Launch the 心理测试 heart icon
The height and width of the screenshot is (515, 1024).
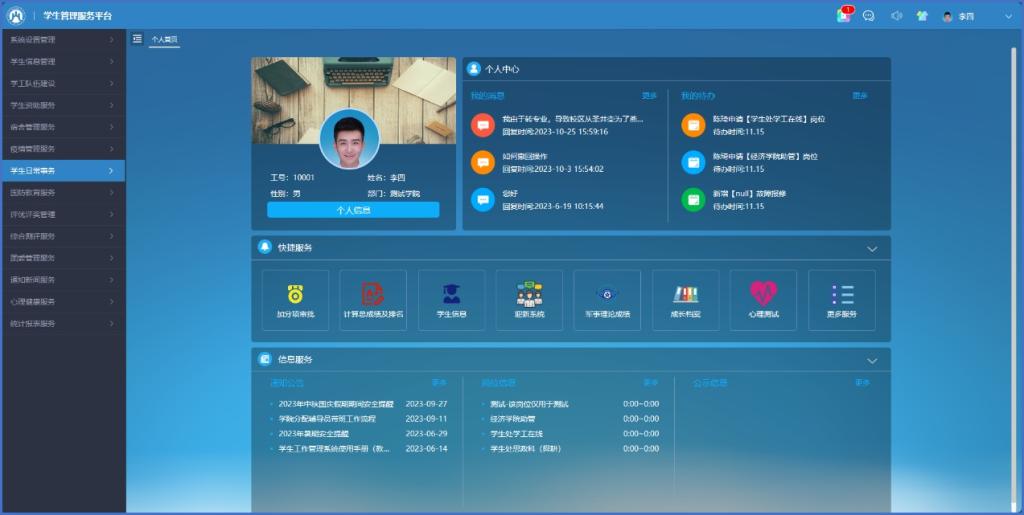(763, 295)
